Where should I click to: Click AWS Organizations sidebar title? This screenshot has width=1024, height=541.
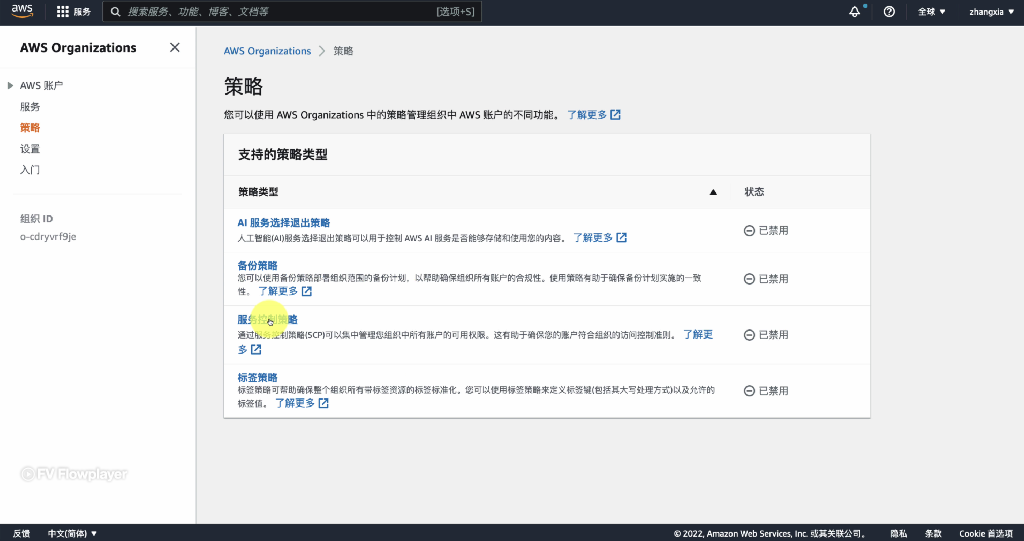[x=78, y=48]
